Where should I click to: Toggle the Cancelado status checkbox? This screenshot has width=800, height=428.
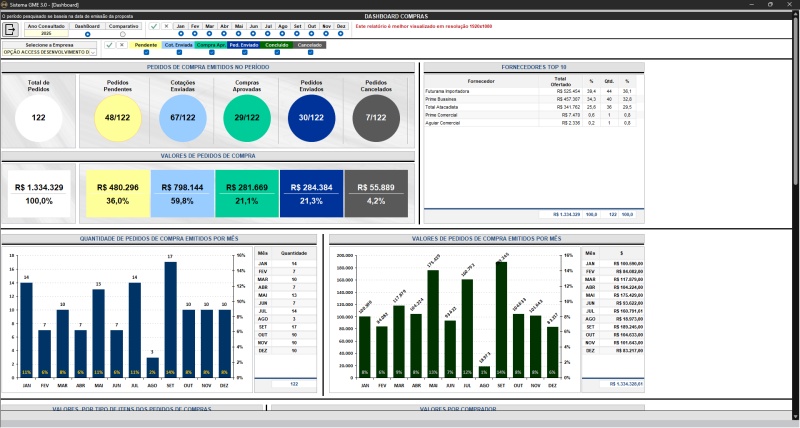310,52
